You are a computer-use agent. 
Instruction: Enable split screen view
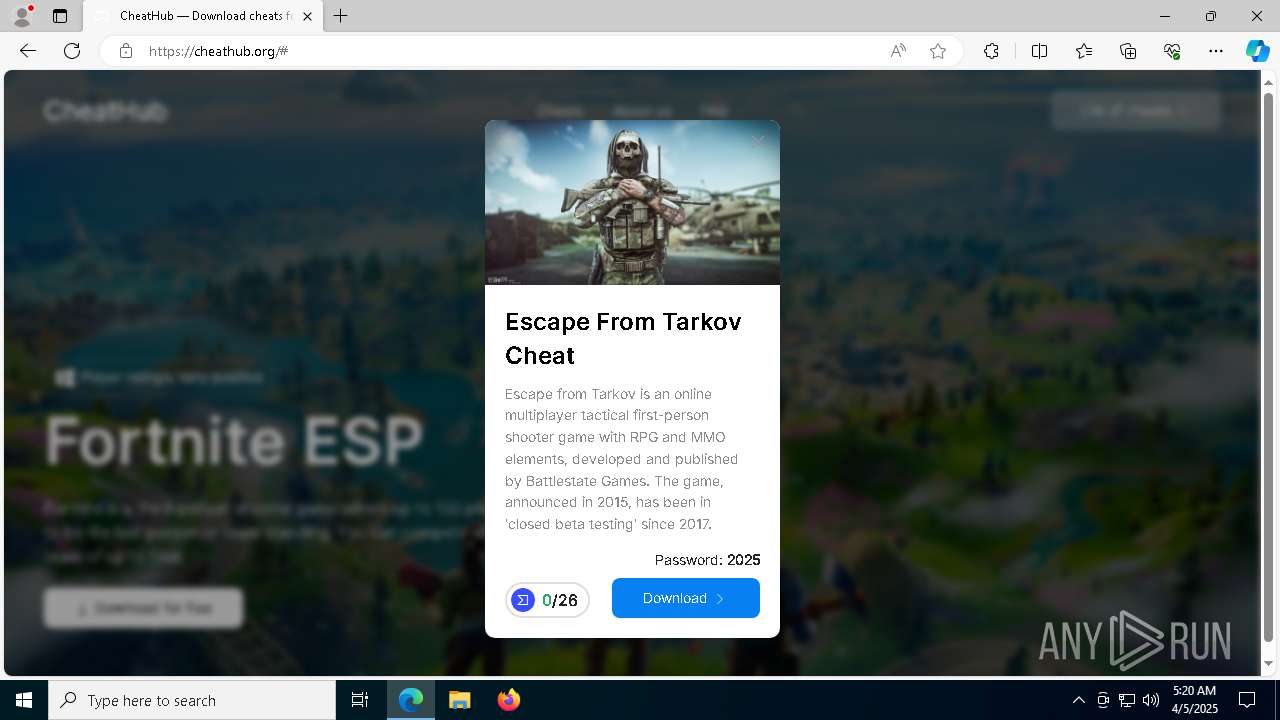pos(1039,51)
